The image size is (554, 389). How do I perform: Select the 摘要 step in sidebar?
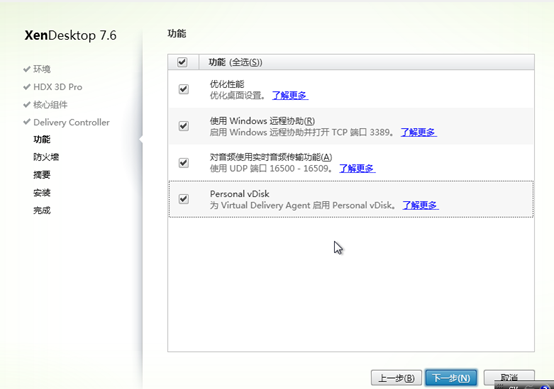coord(42,175)
